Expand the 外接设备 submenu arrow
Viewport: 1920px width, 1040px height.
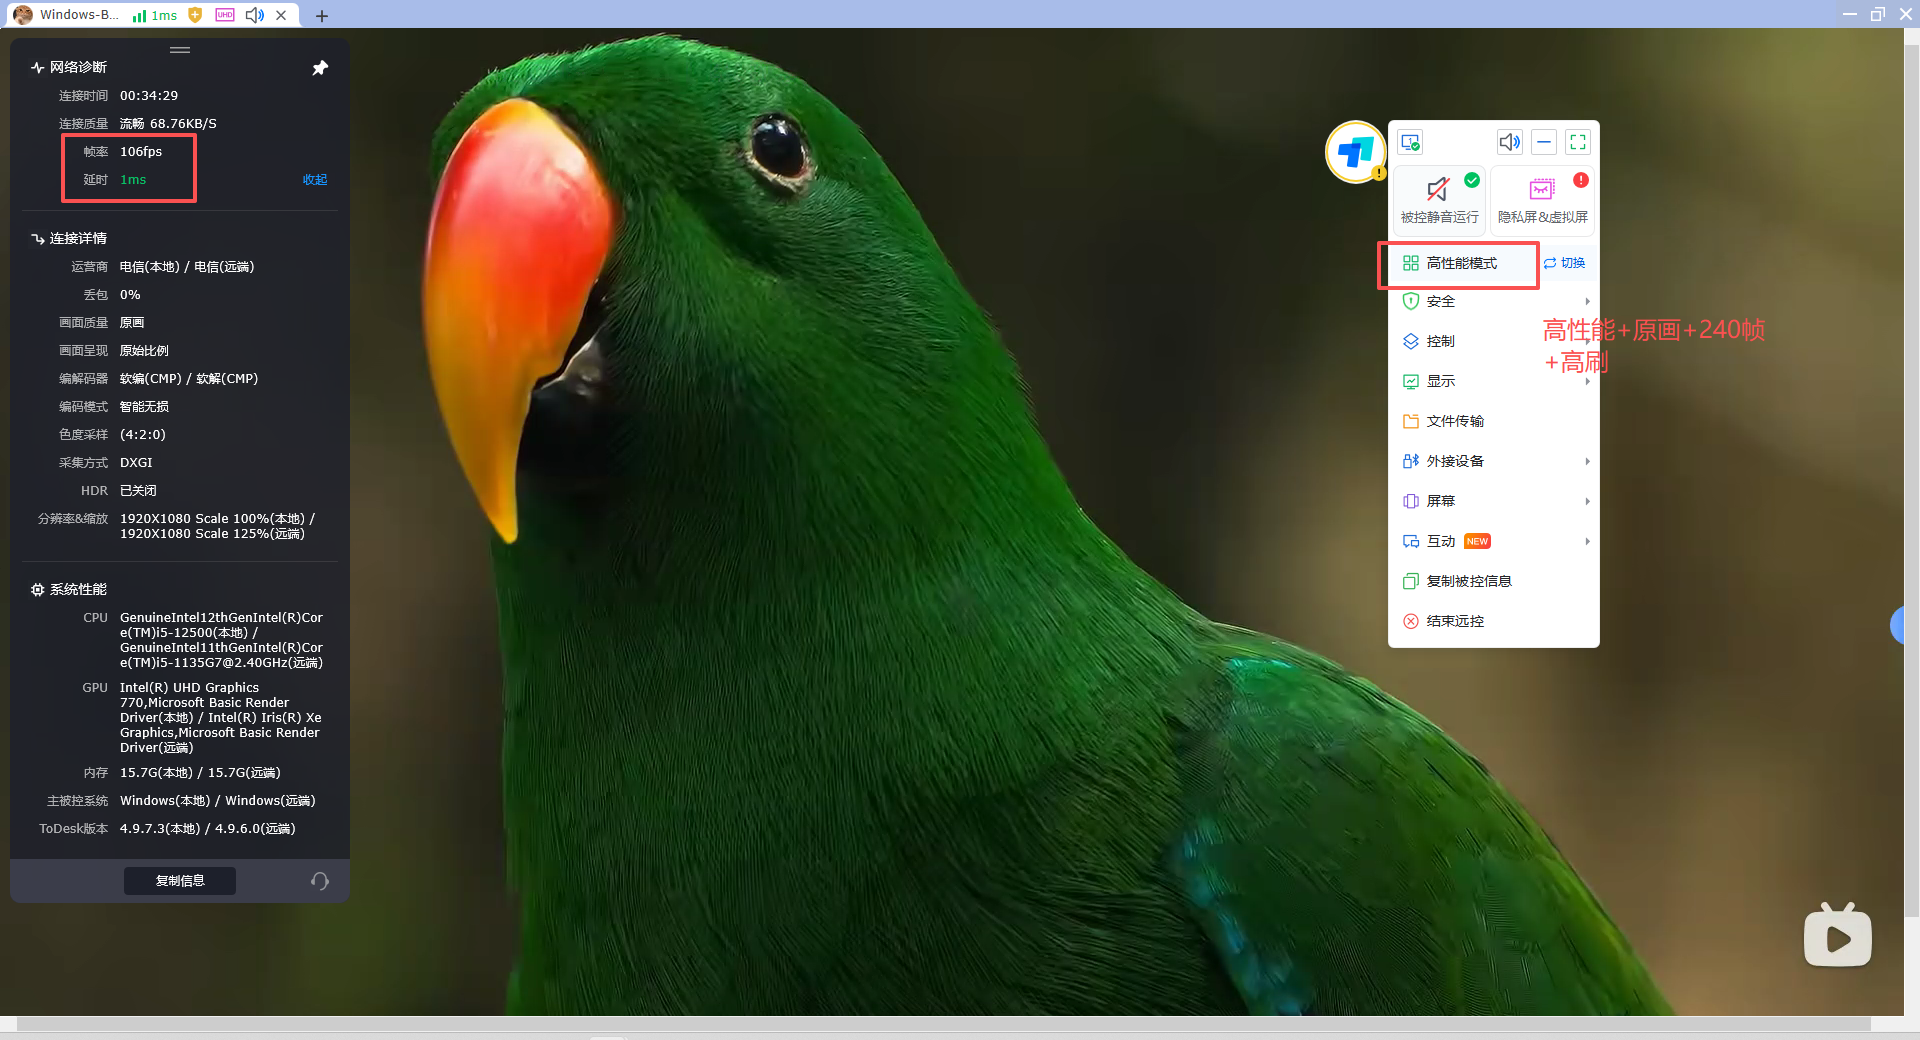[1587, 461]
